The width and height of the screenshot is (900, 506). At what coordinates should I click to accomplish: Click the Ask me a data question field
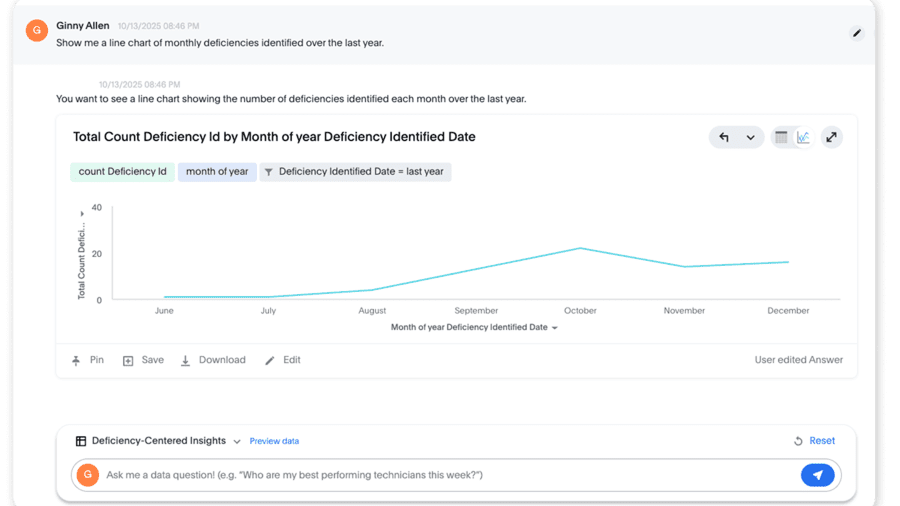[x=448, y=475]
